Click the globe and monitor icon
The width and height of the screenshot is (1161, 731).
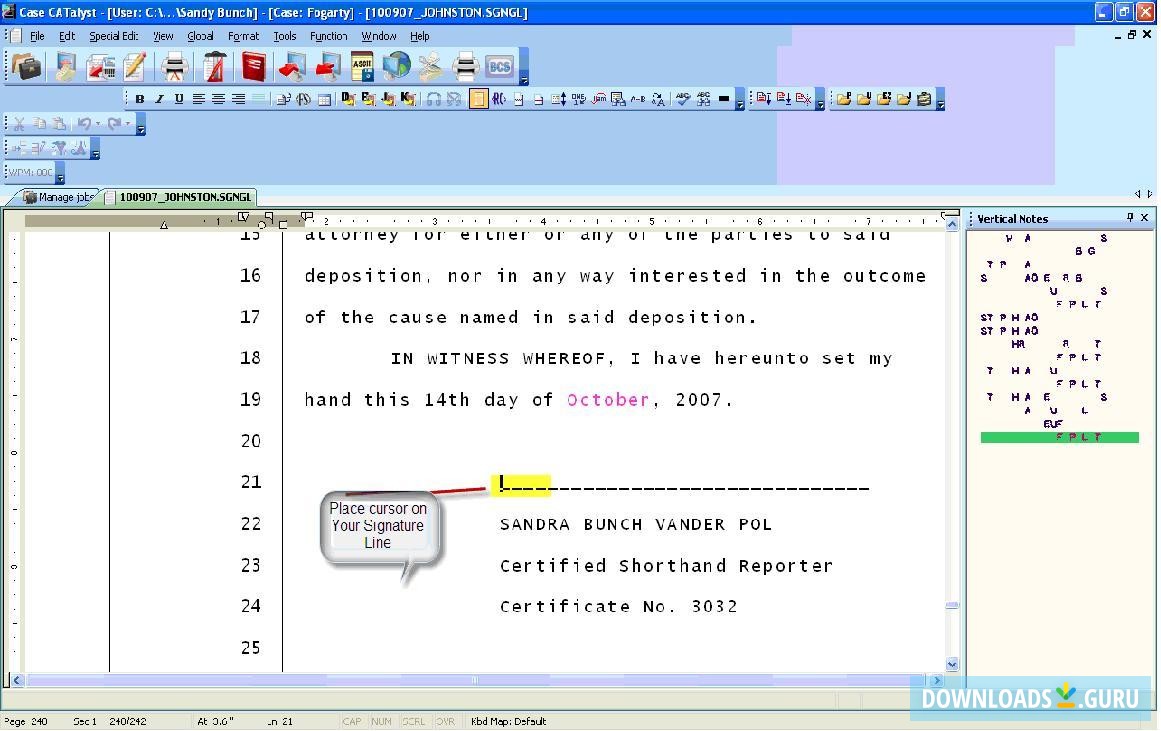(396, 67)
